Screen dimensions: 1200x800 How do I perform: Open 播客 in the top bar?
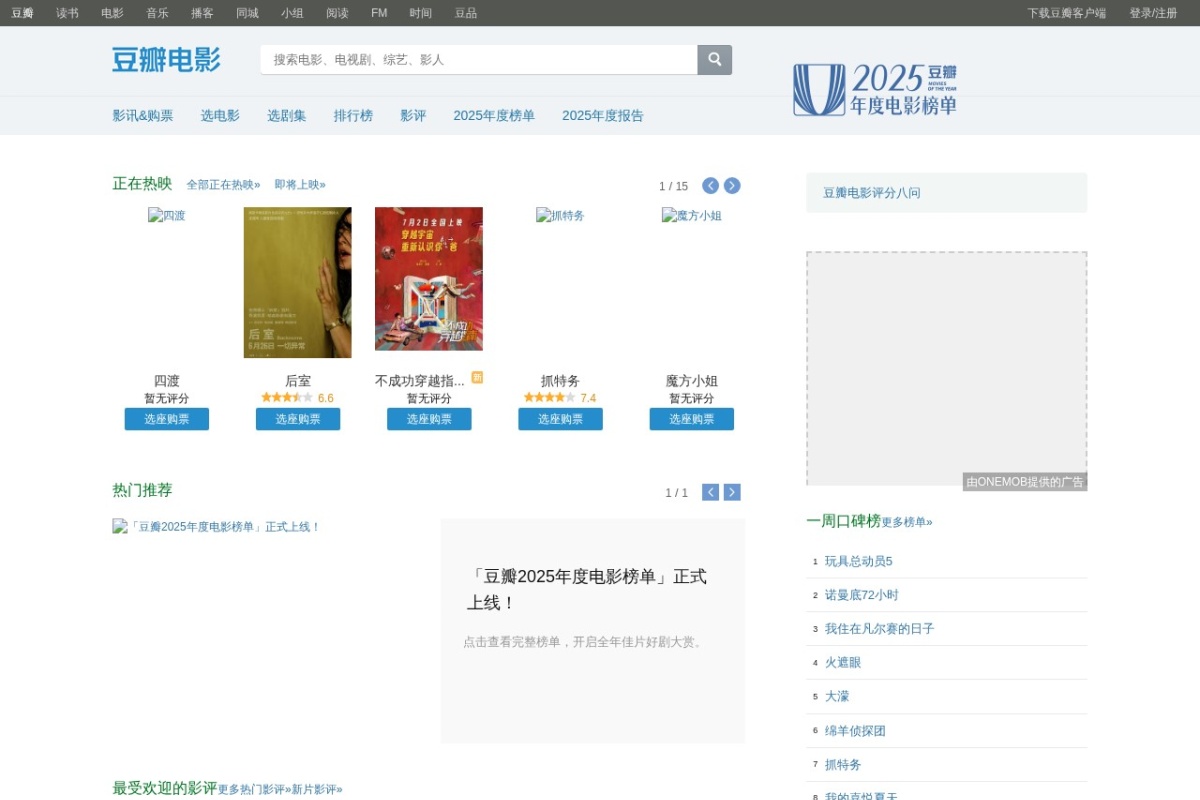[x=202, y=13]
